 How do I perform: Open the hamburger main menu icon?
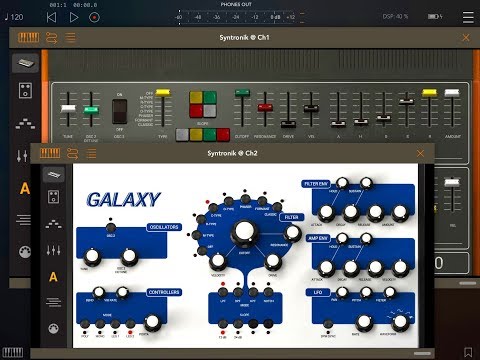point(468,17)
